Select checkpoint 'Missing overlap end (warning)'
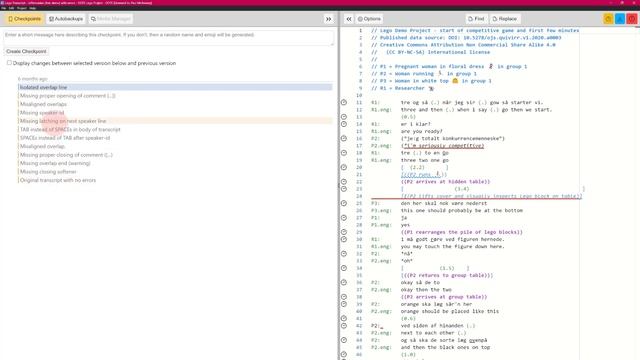This screenshot has width=640, height=360. [175, 163]
